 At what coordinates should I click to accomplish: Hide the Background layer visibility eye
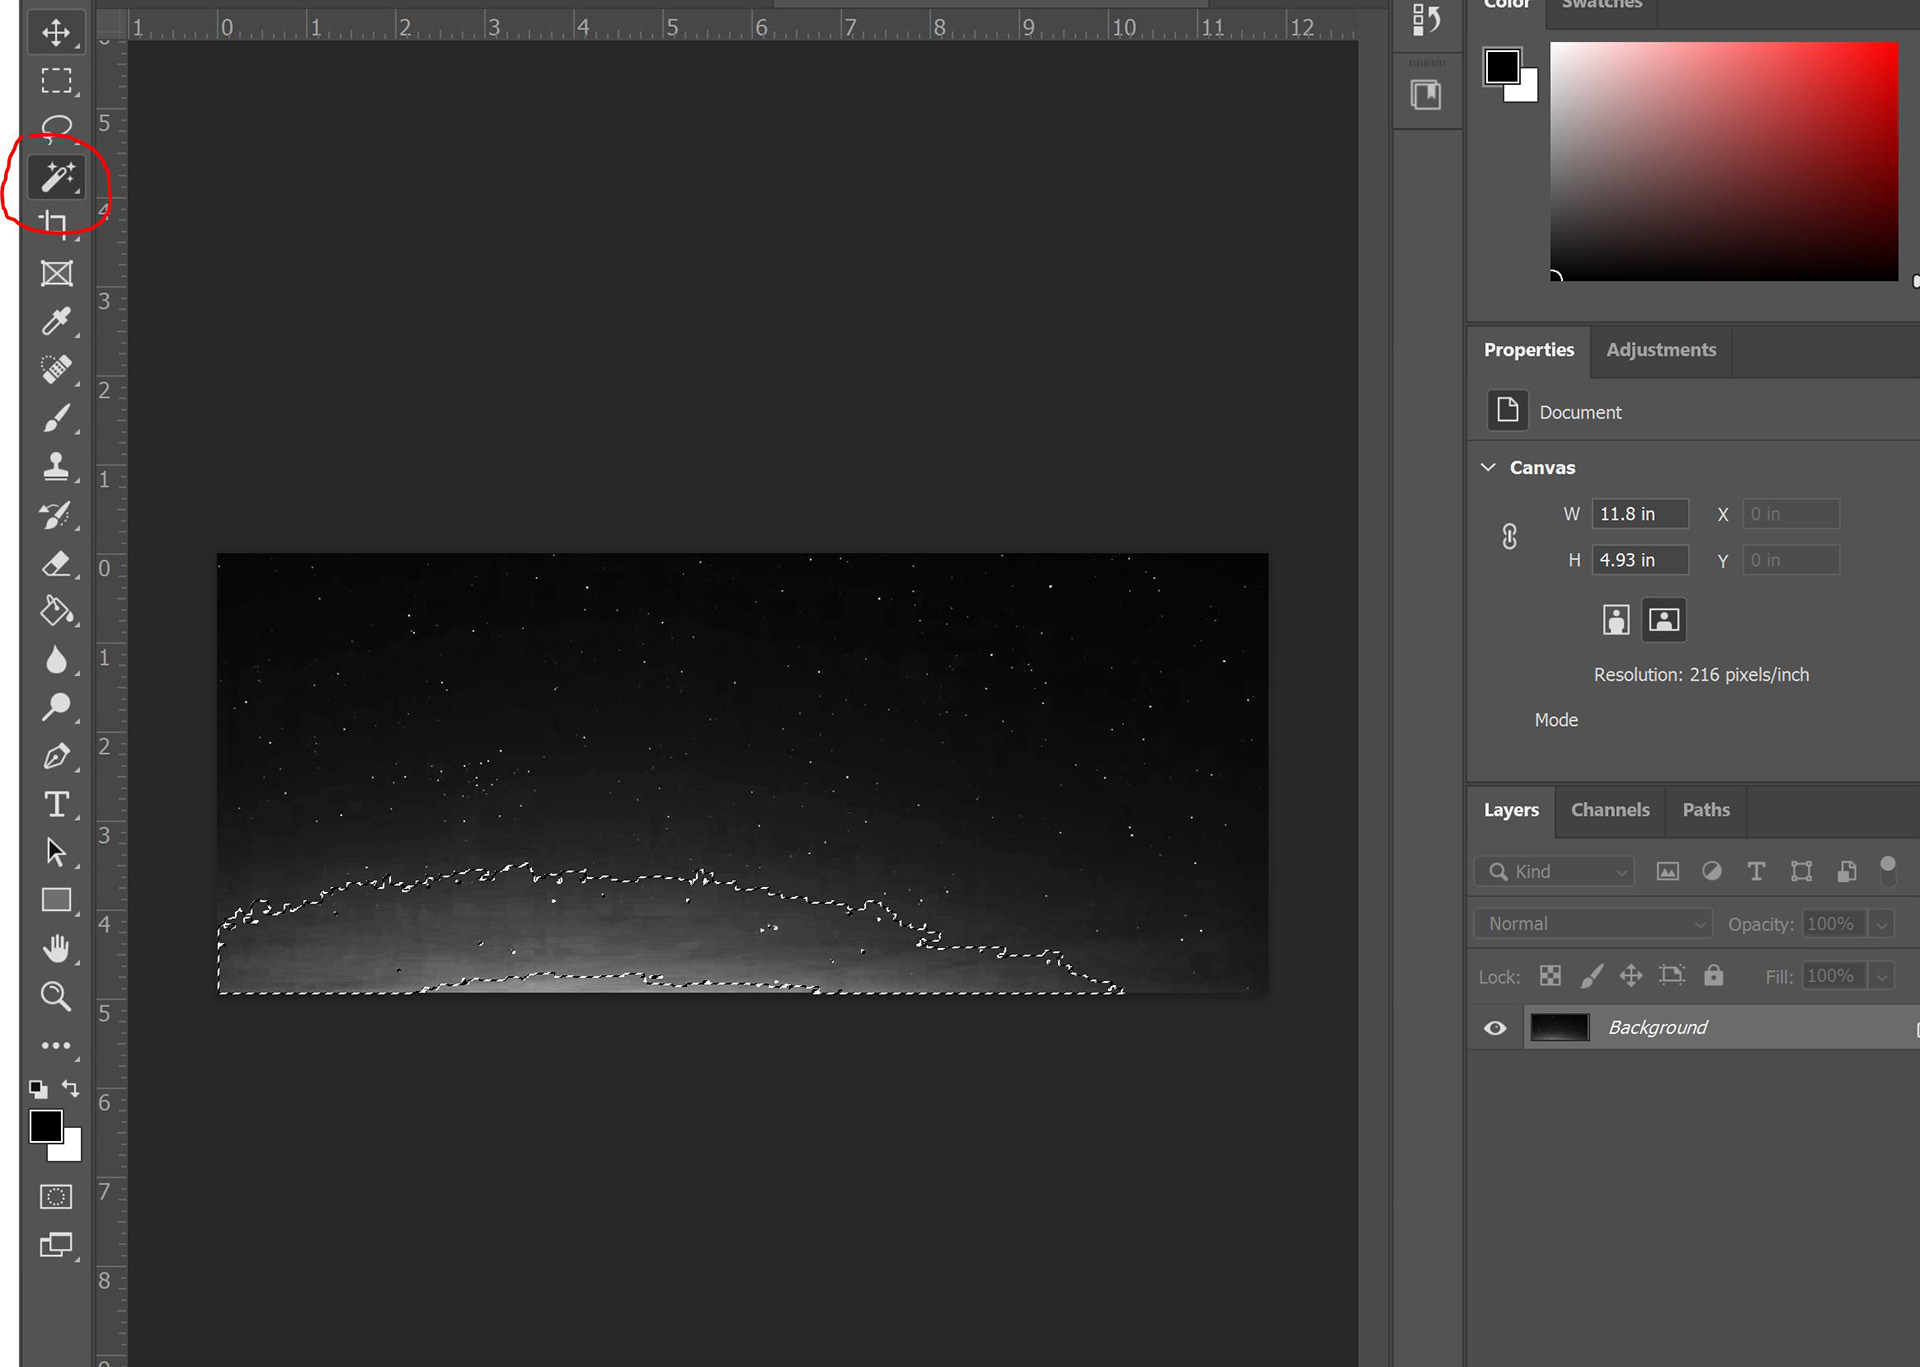(1495, 1028)
